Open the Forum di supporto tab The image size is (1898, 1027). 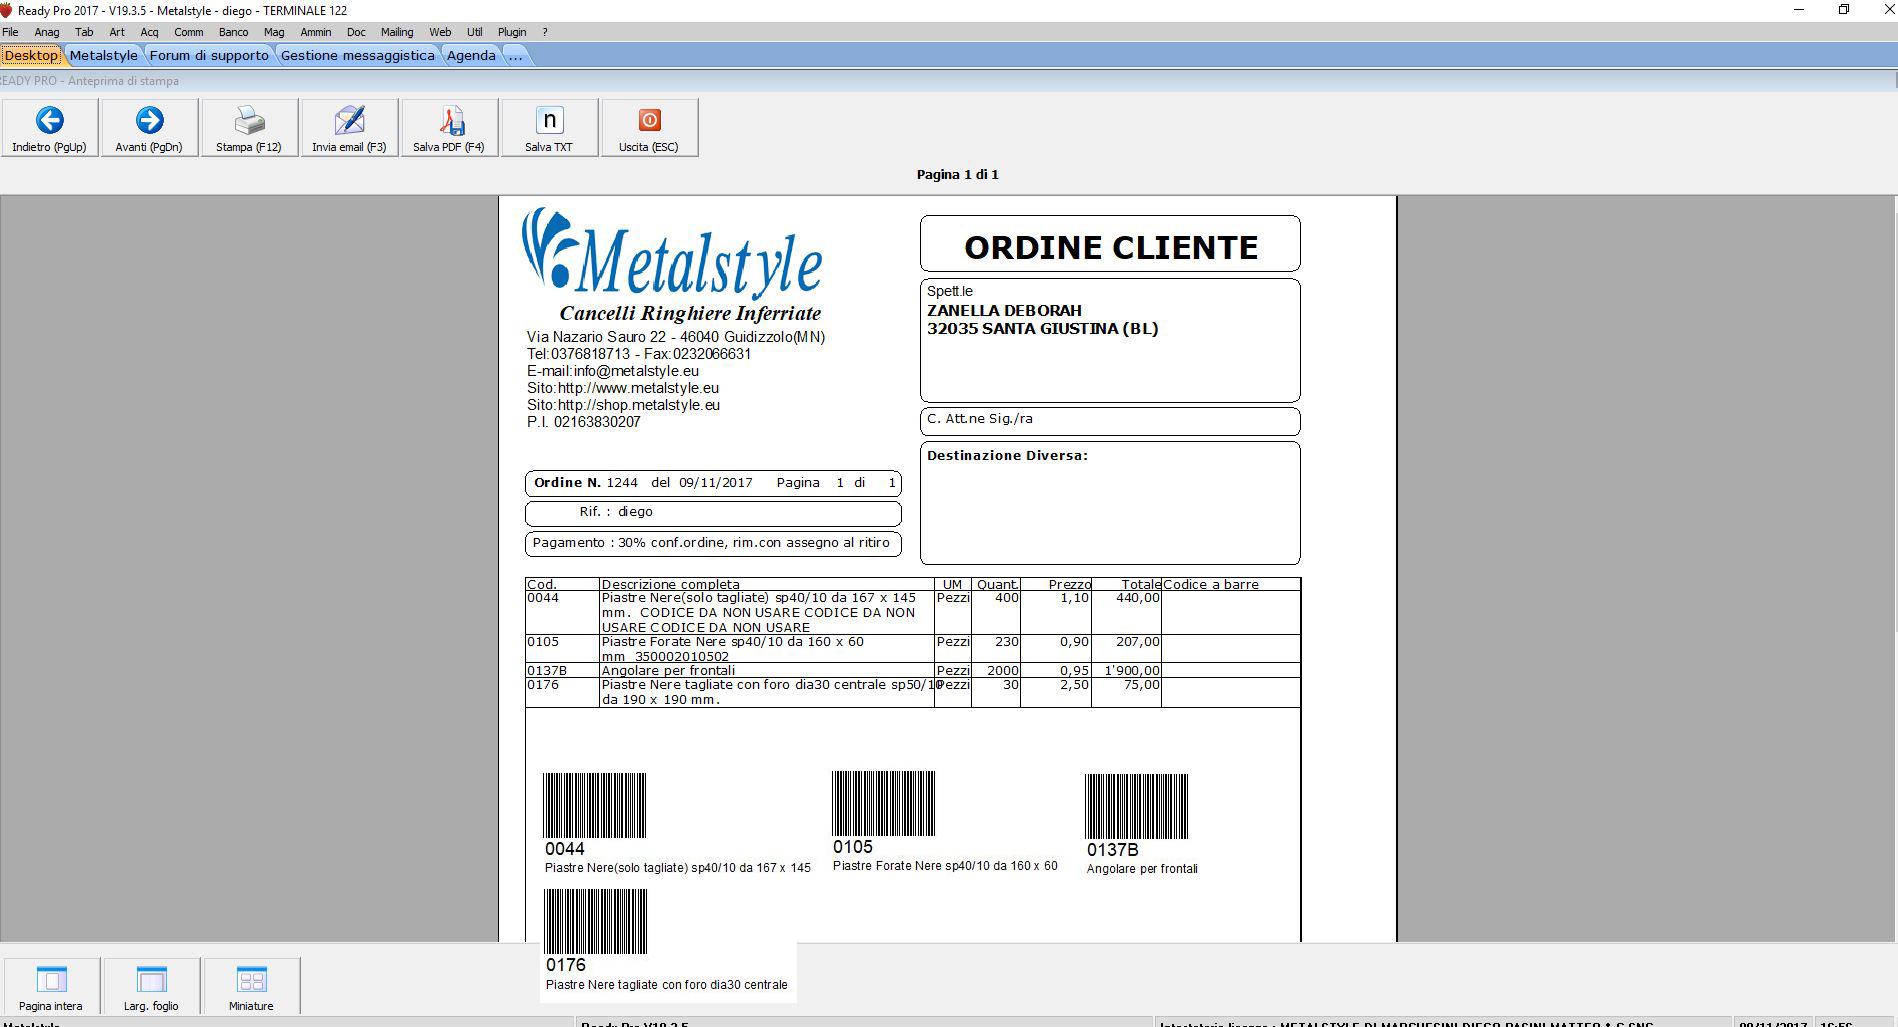click(x=209, y=55)
